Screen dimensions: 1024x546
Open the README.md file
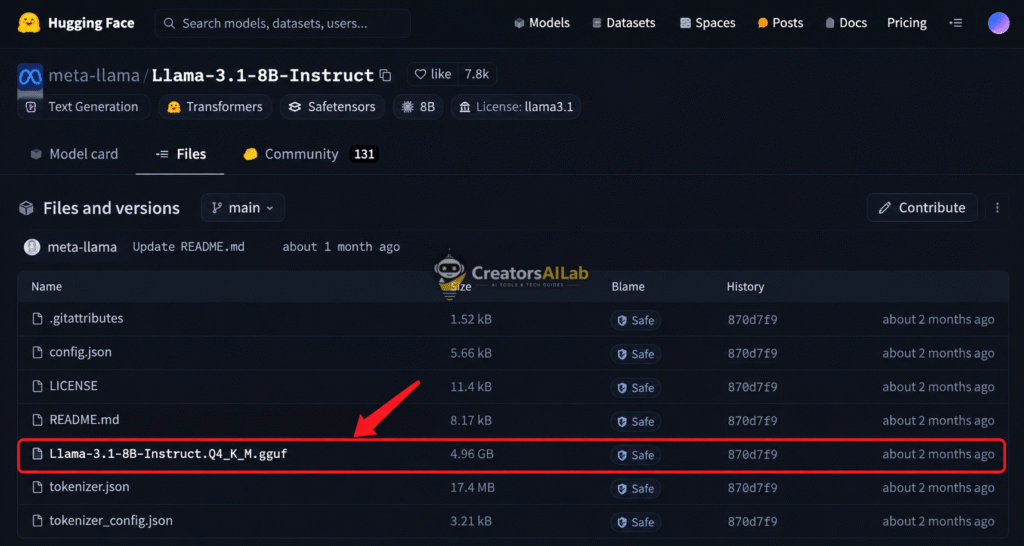click(84, 420)
